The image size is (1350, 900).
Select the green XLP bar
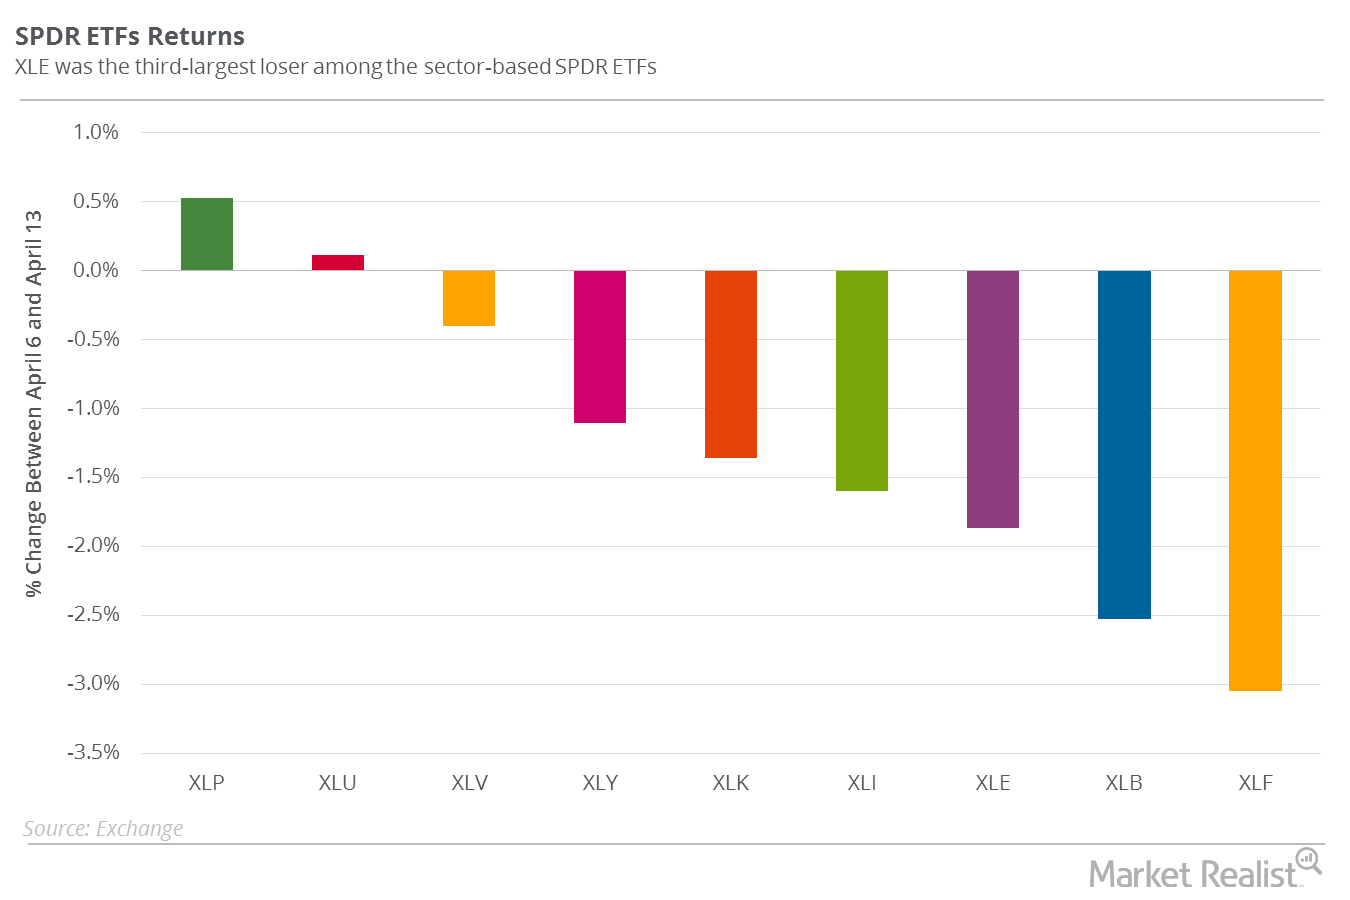click(x=207, y=234)
